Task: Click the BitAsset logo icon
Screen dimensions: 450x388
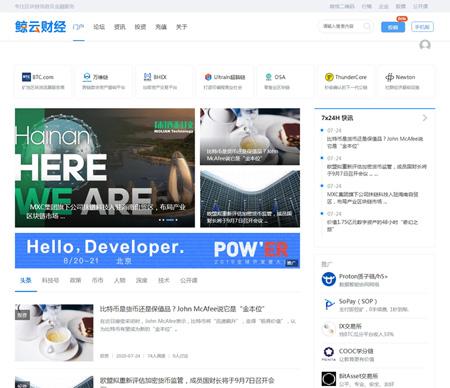Action: [x=329, y=379]
